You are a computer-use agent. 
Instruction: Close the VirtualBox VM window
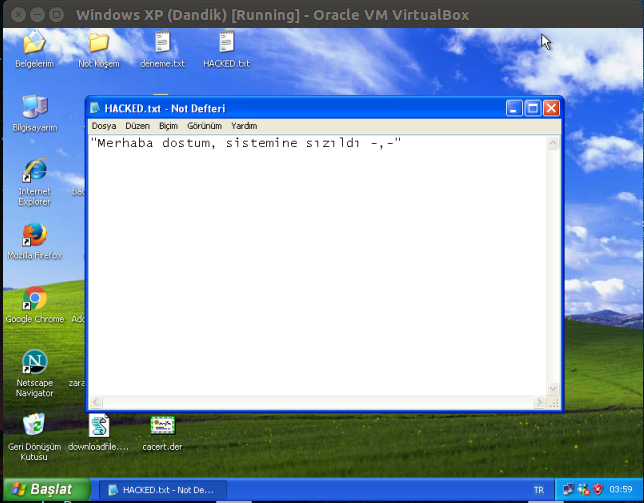coord(18,15)
